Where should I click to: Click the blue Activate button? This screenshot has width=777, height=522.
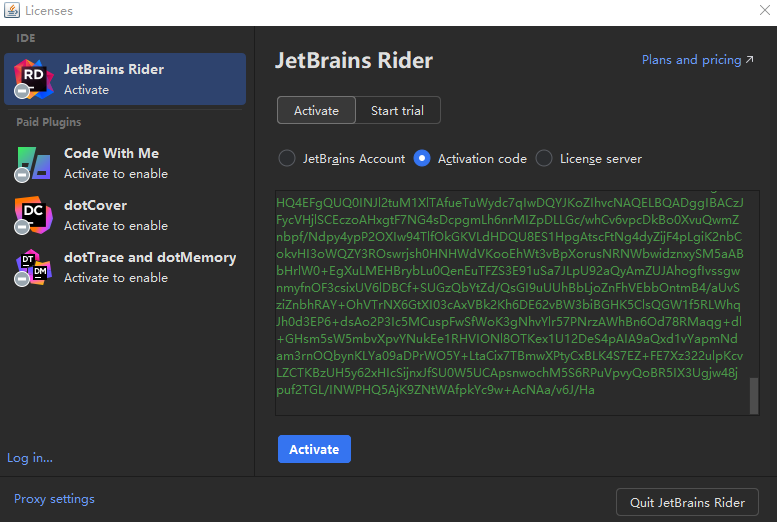click(x=314, y=449)
